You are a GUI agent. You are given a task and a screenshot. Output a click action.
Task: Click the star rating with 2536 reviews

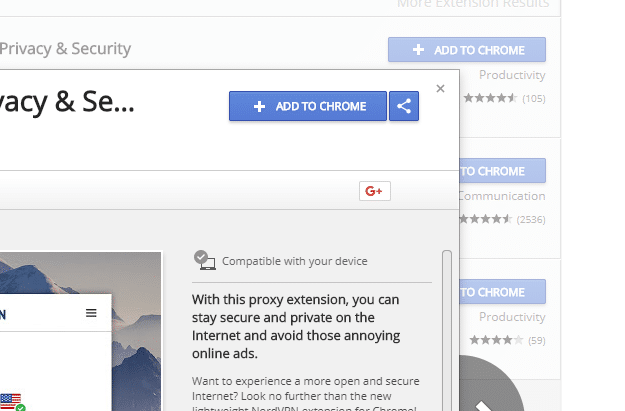point(502,219)
